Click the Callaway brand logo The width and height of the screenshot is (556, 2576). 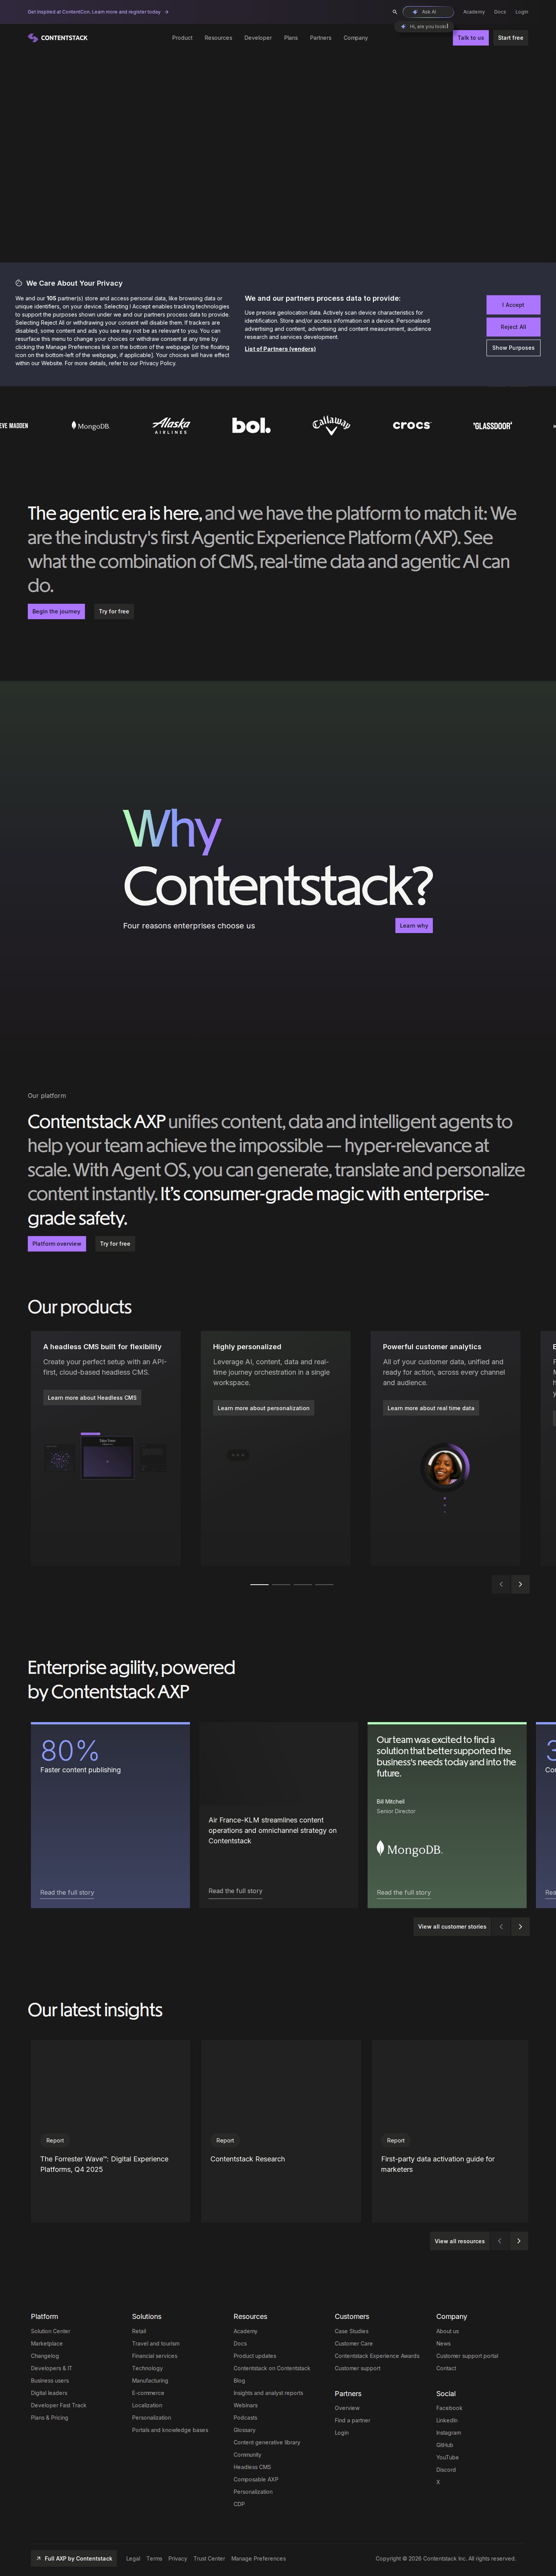(331, 426)
